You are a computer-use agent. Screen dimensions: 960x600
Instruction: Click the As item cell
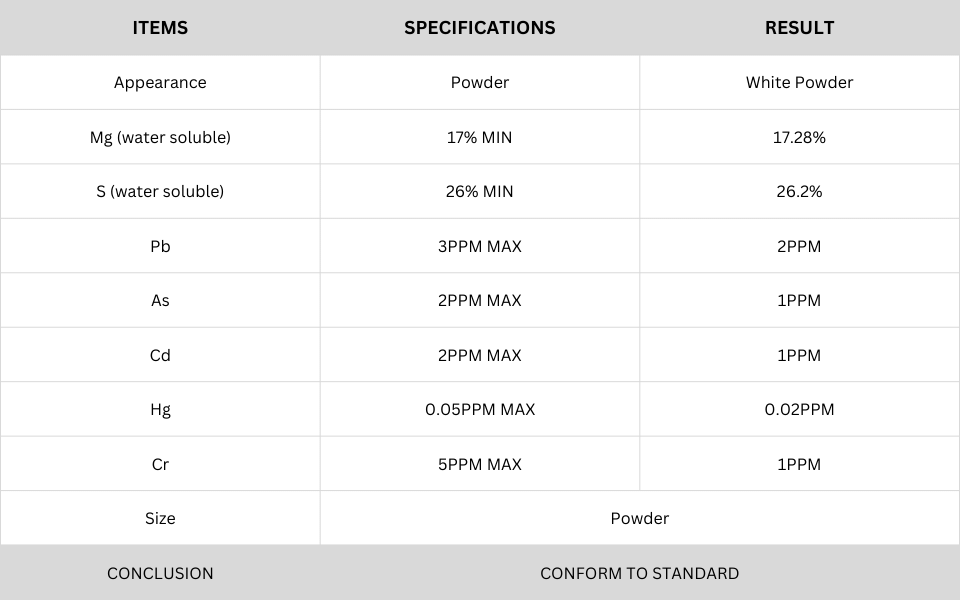coord(160,300)
